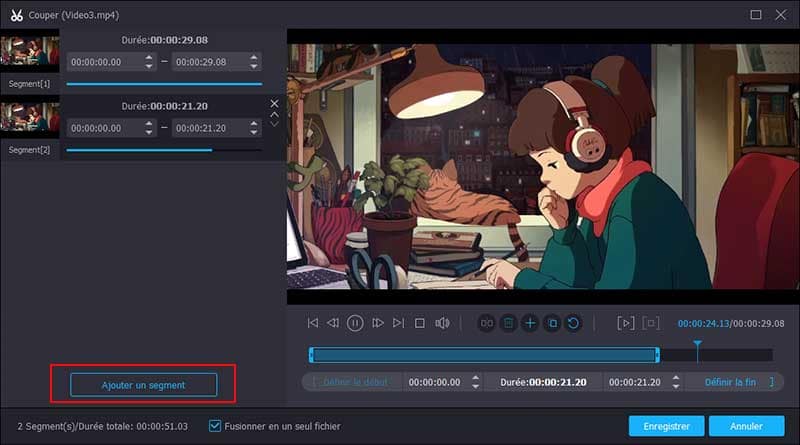Move Segment[2] up in the list
The height and width of the screenshot is (445, 800).
[275, 113]
